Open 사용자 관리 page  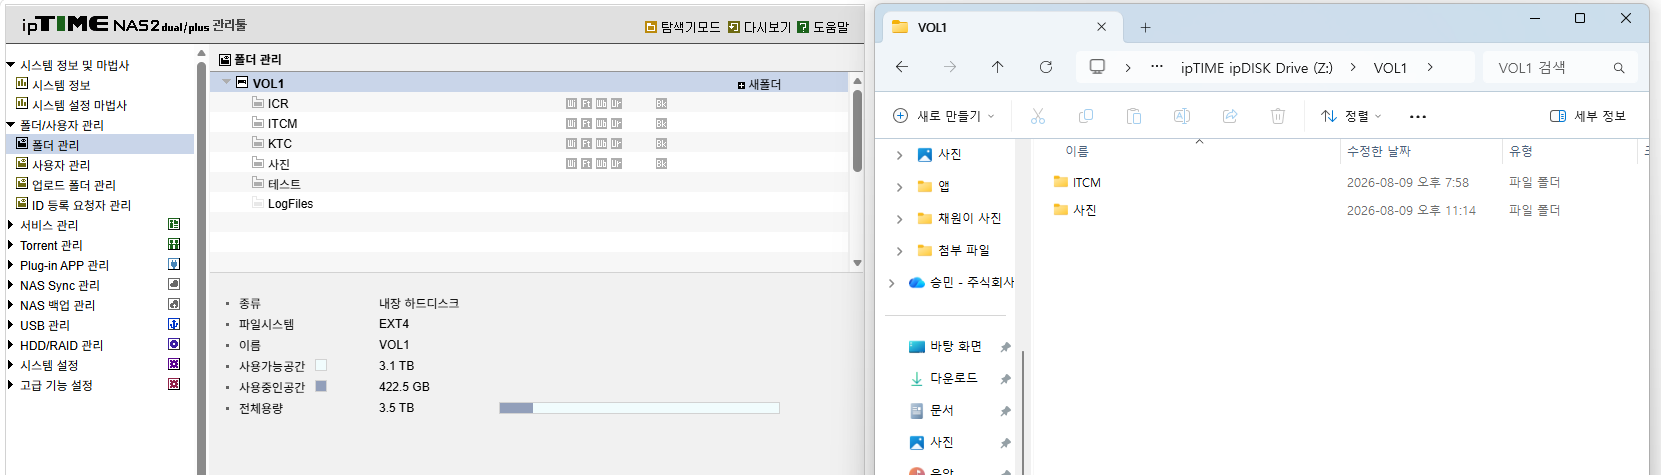[61, 165]
